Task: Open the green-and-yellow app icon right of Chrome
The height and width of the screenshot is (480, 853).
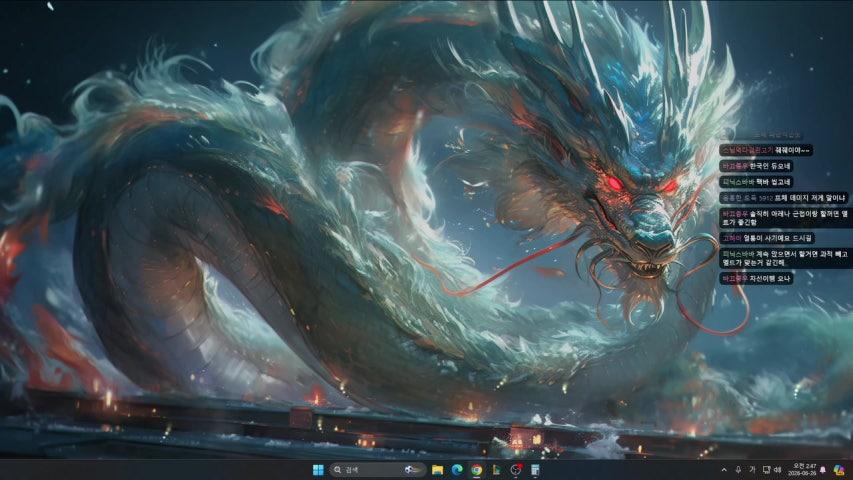Action: click(496, 470)
